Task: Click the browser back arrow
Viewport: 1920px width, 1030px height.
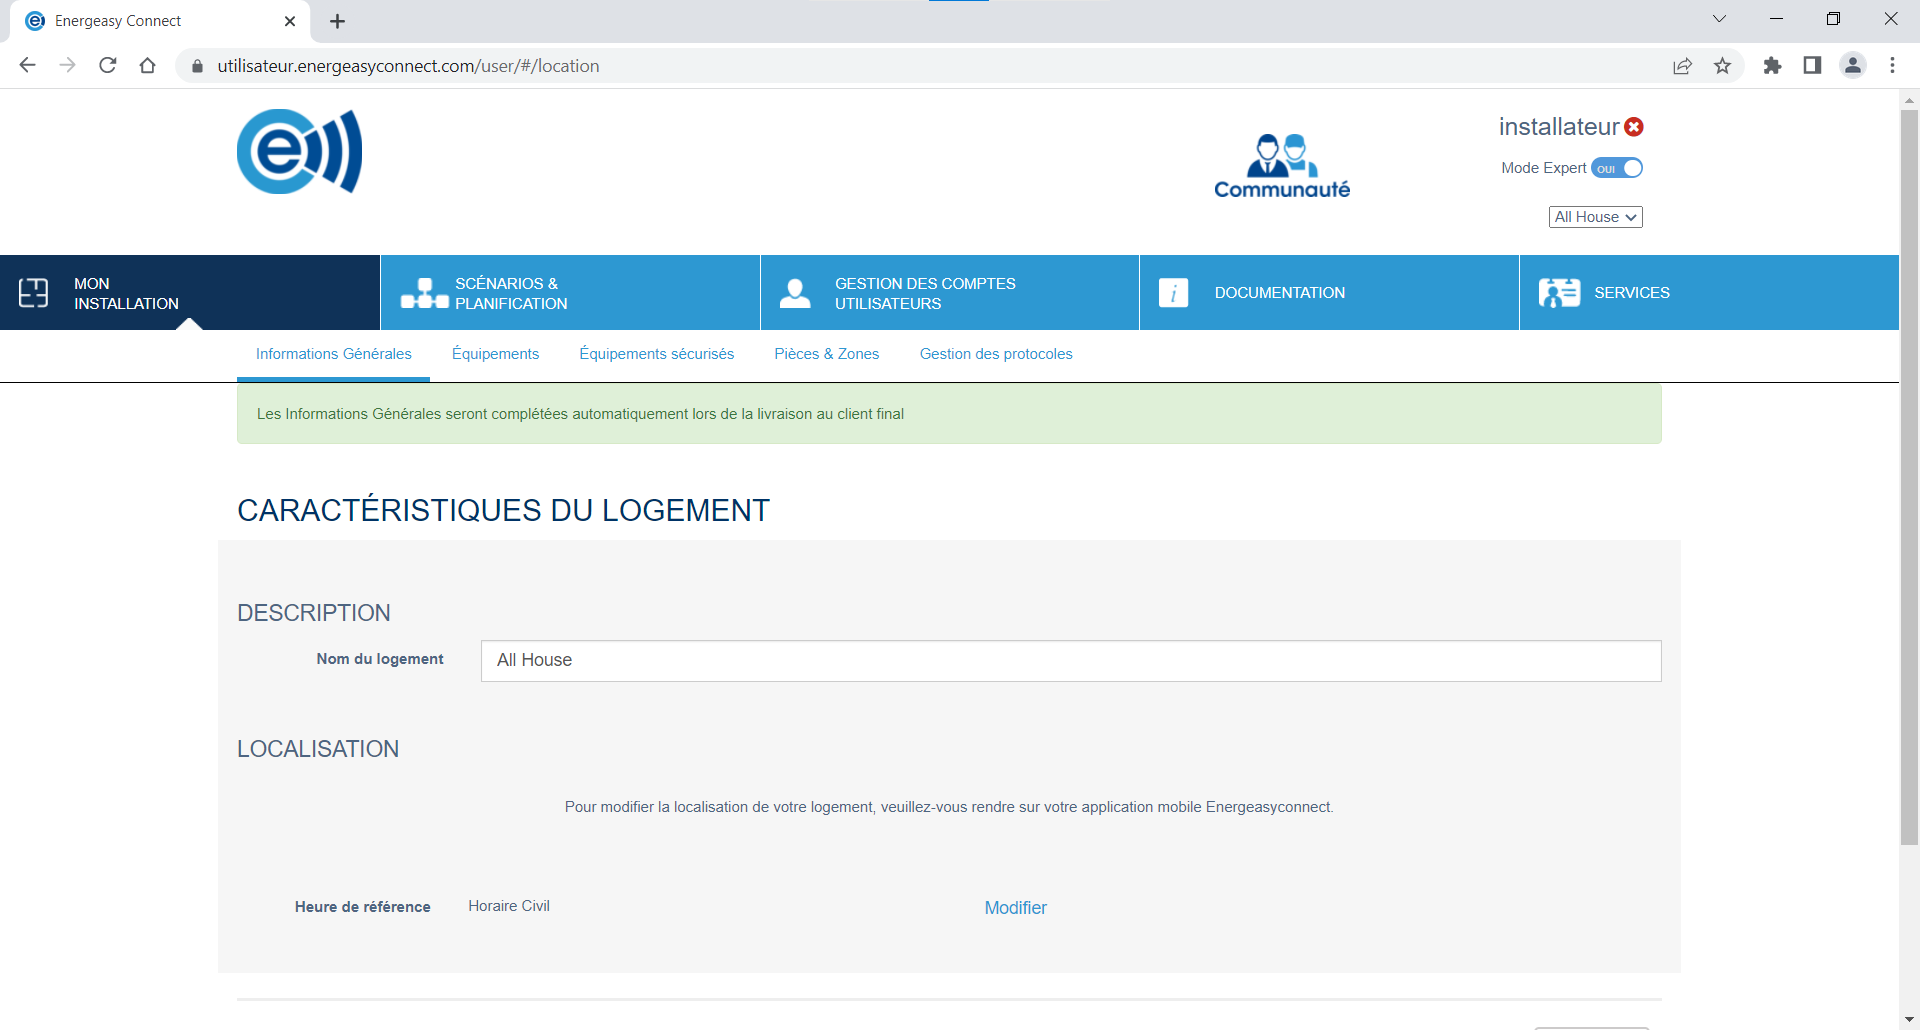Action: pos(27,66)
